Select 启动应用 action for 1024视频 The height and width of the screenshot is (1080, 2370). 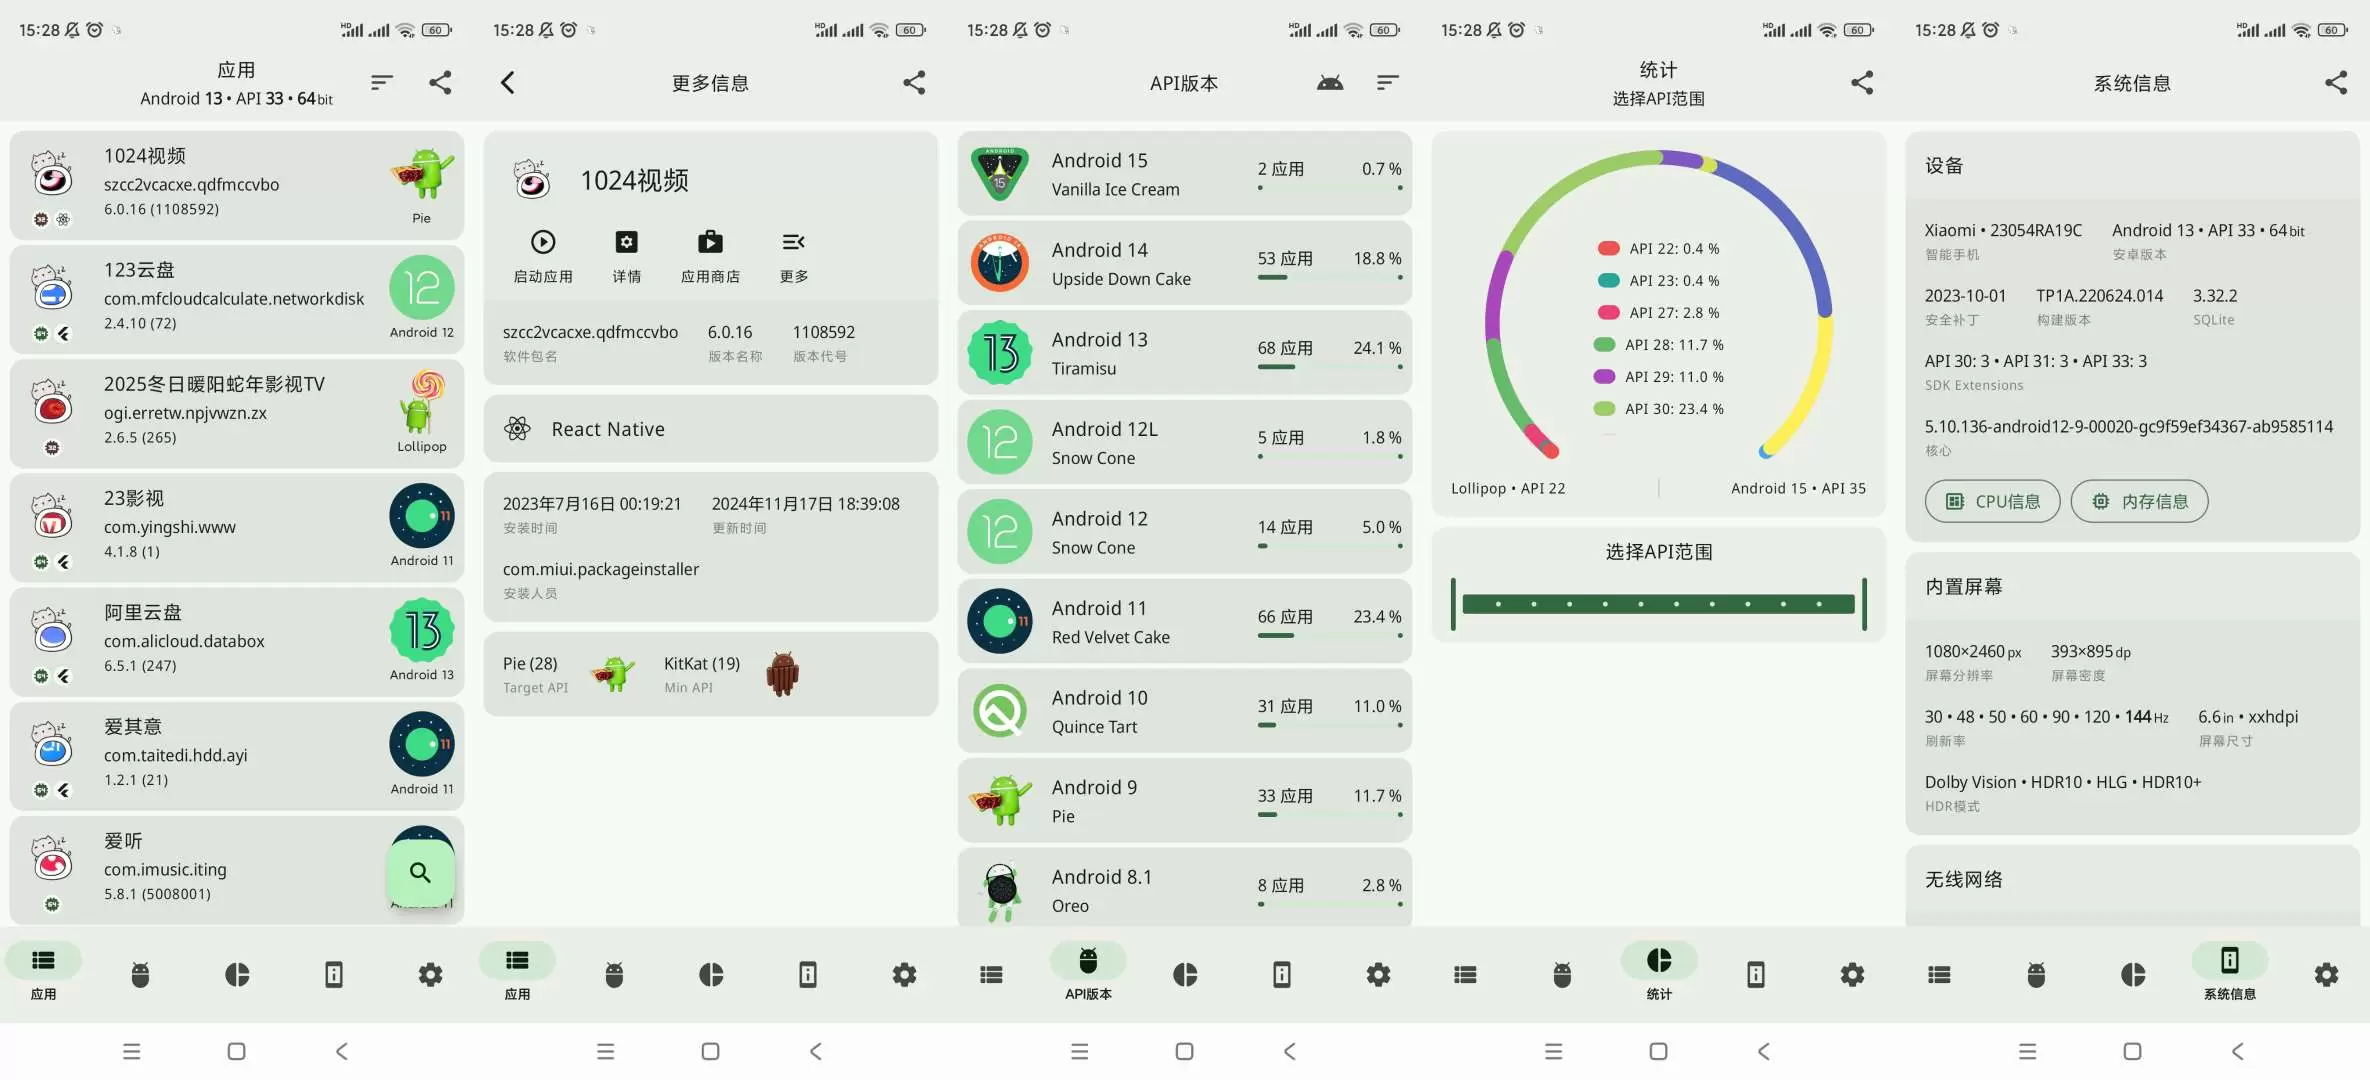point(541,254)
